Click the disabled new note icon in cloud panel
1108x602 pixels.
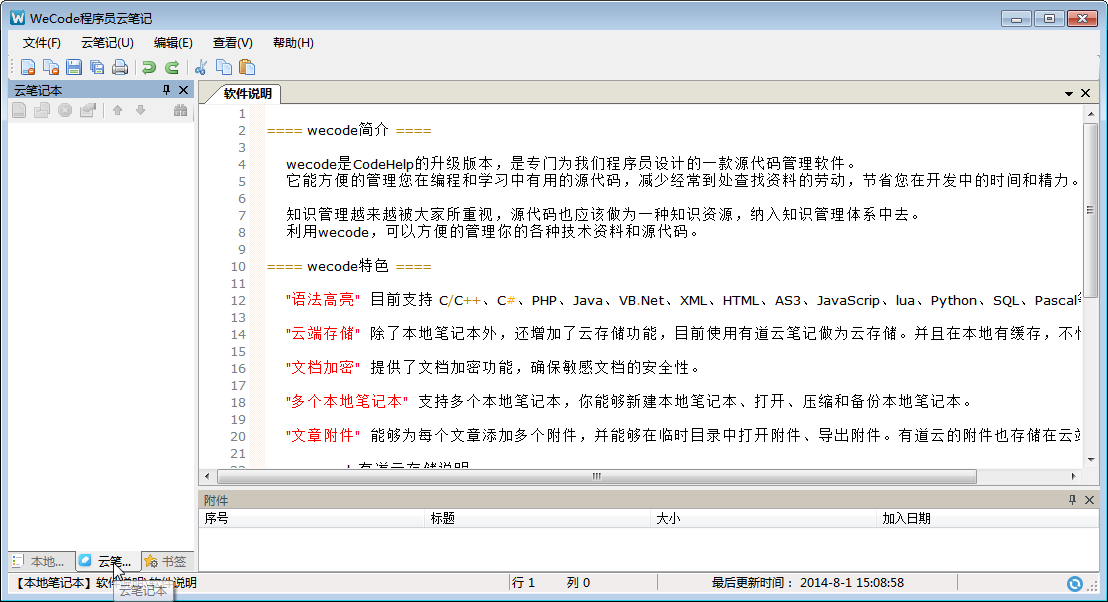(x=19, y=110)
